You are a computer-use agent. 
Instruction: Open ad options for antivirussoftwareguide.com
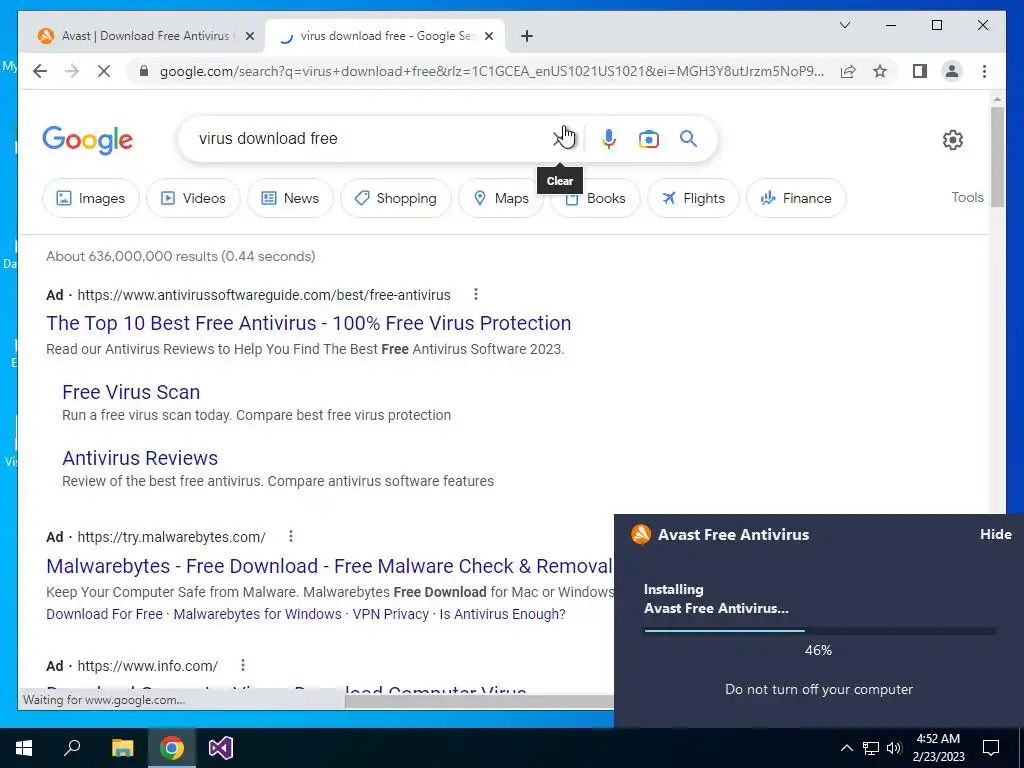(476, 295)
